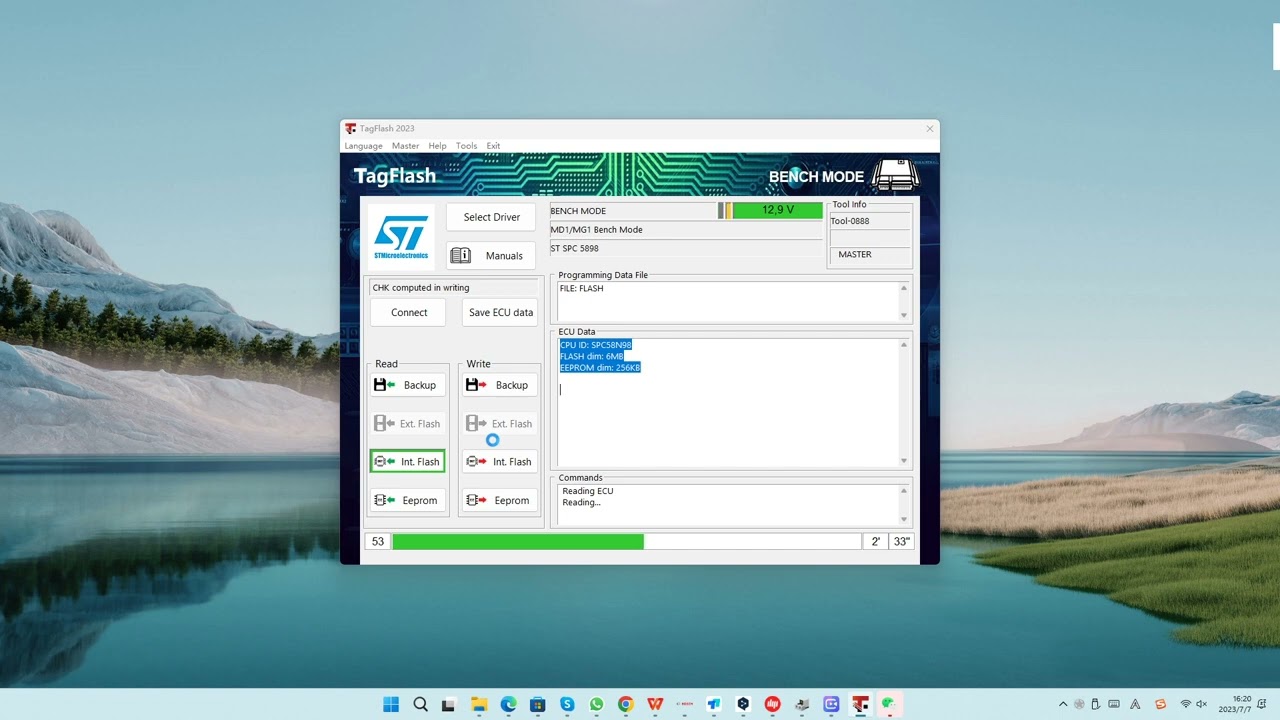1280x720 pixels.
Task: Click the ECU connector icon in header
Action: pyautogui.click(x=896, y=175)
